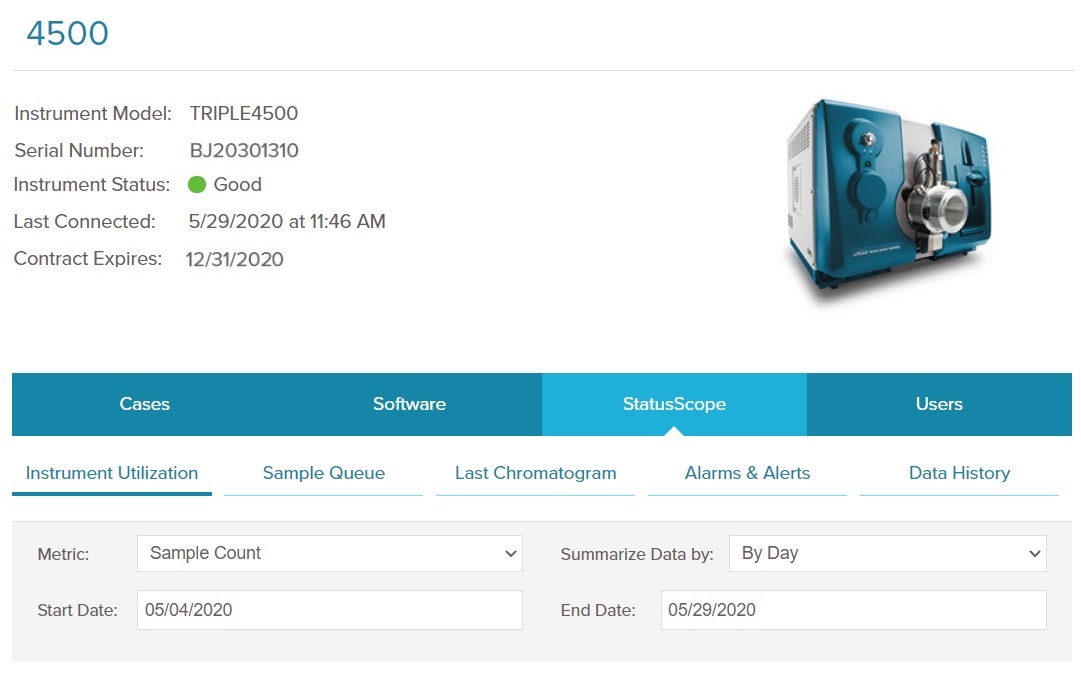The image size is (1081, 681).
Task: Click the serial number BJ20301310
Action: 244,151
